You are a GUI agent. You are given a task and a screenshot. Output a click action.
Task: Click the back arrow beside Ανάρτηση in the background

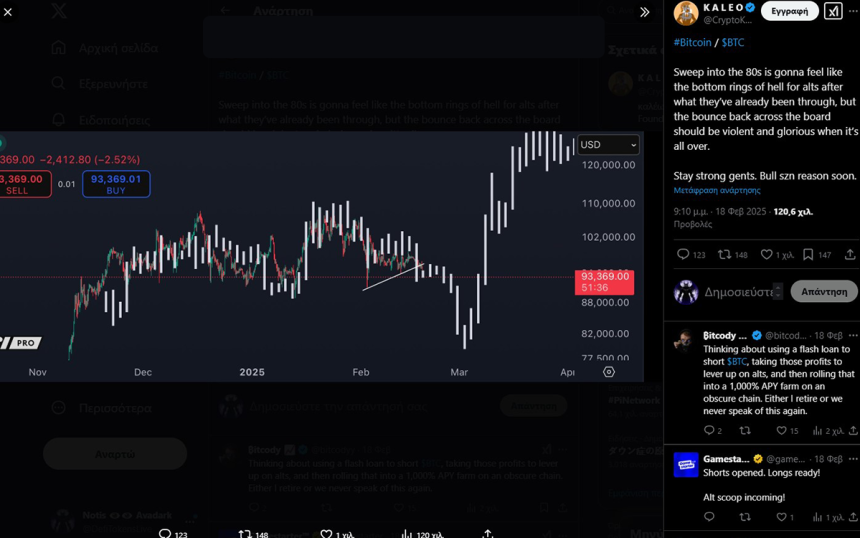coord(225,10)
